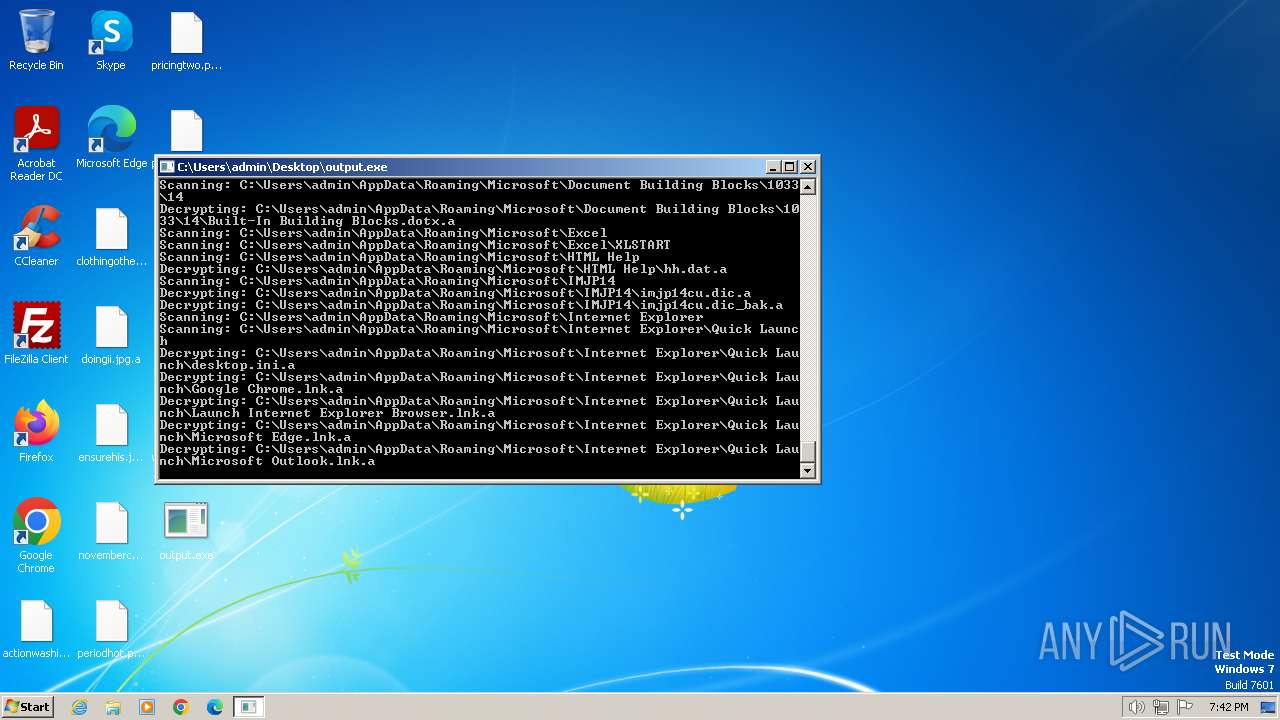Launch Skype from the desktop

coord(111,41)
